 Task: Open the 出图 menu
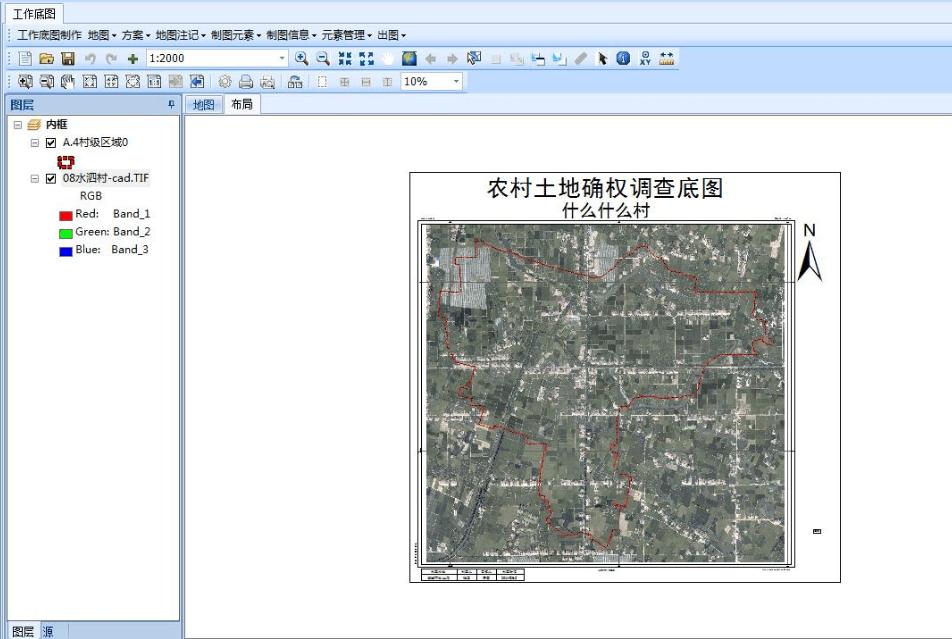pyautogui.click(x=391, y=35)
